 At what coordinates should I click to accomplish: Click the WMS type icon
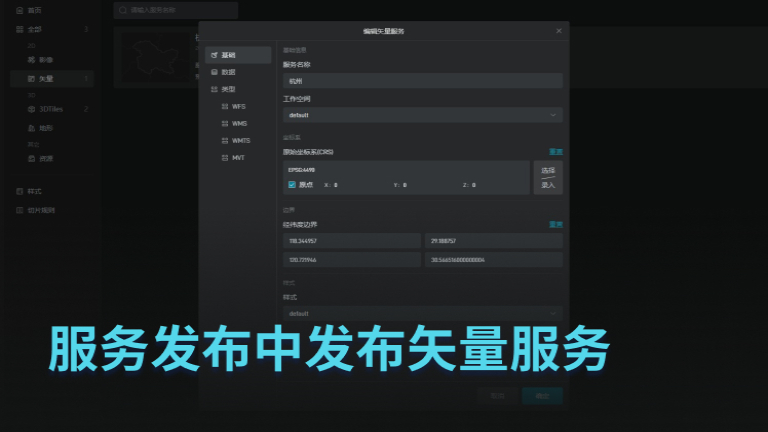coord(224,123)
